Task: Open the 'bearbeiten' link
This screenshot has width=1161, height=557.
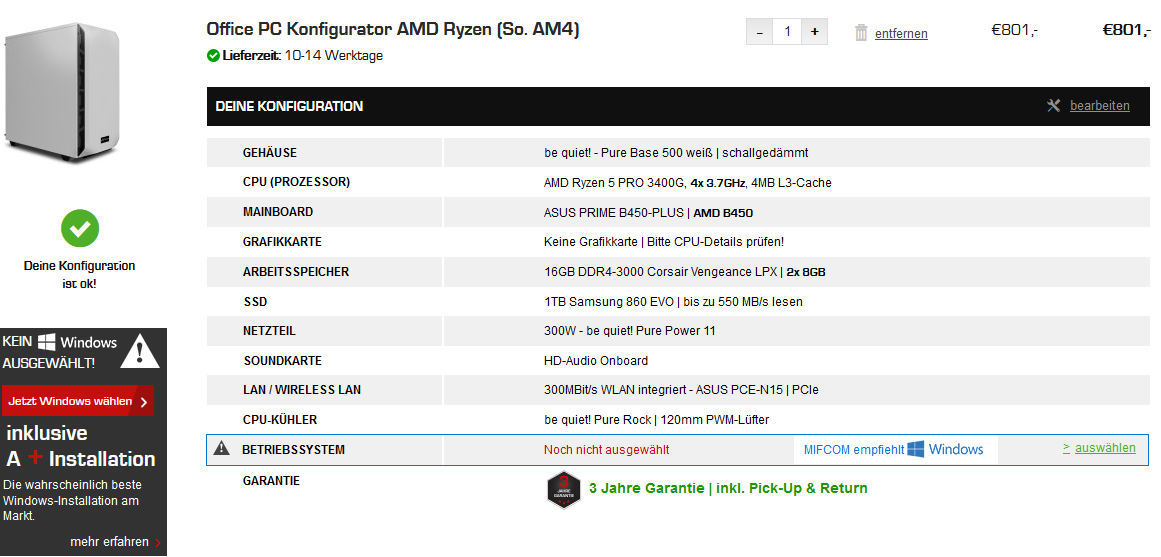Action: 1100,106
